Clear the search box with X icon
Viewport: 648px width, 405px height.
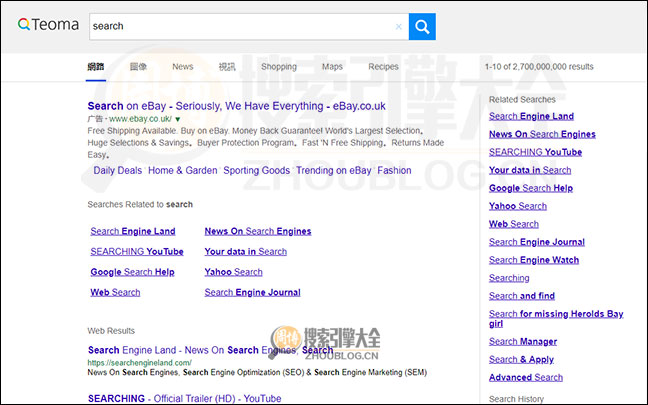point(399,27)
